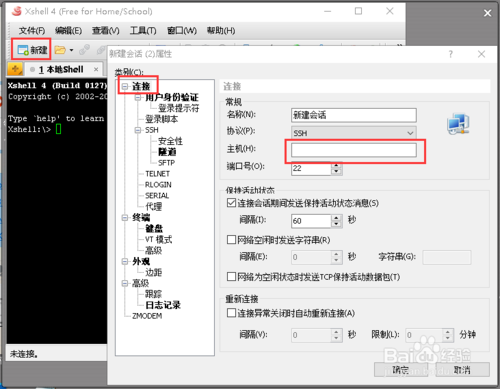Collapse the 高级 category tree node
The height and width of the screenshot is (389, 500).
tap(125, 283)
